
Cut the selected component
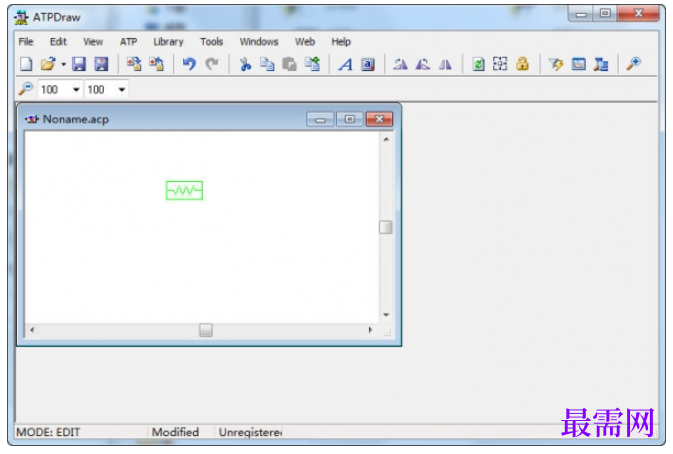tap(245, 64)
